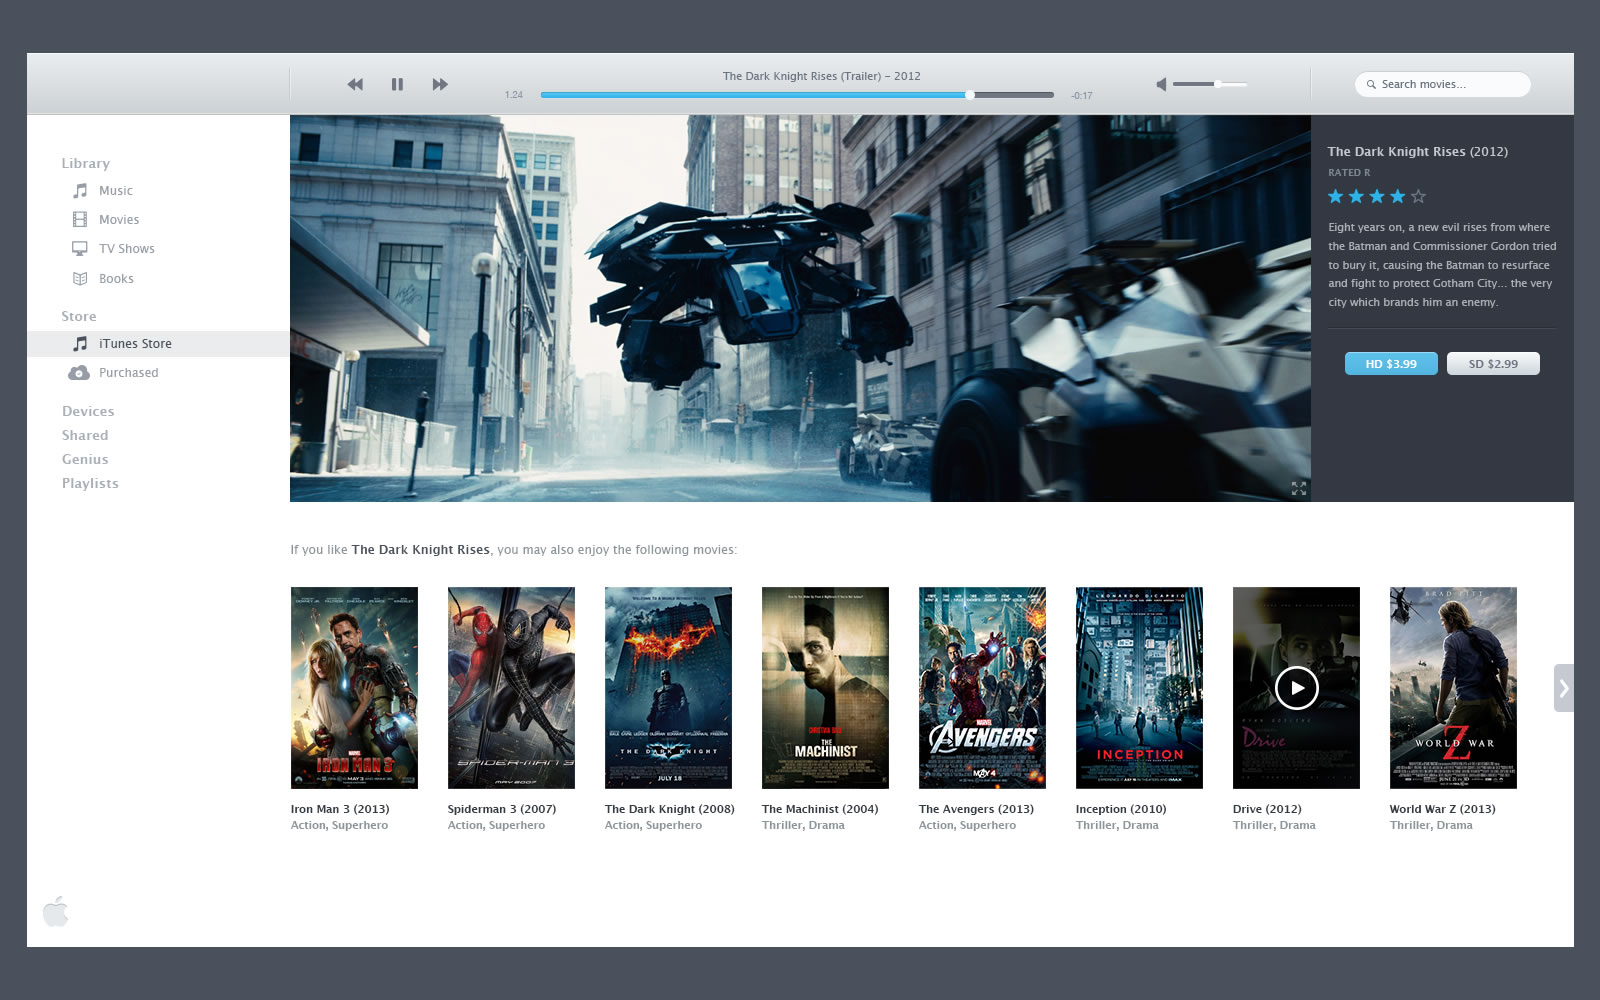Click the third rating star
Viewport: 1600px width, 1000px height.
(1377, 197)
